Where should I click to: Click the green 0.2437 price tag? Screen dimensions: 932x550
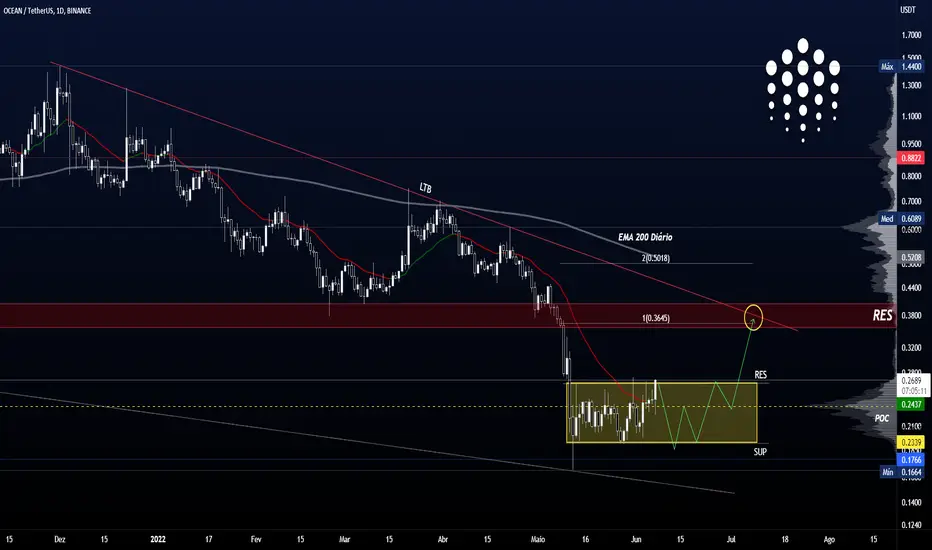coord(911,404)
